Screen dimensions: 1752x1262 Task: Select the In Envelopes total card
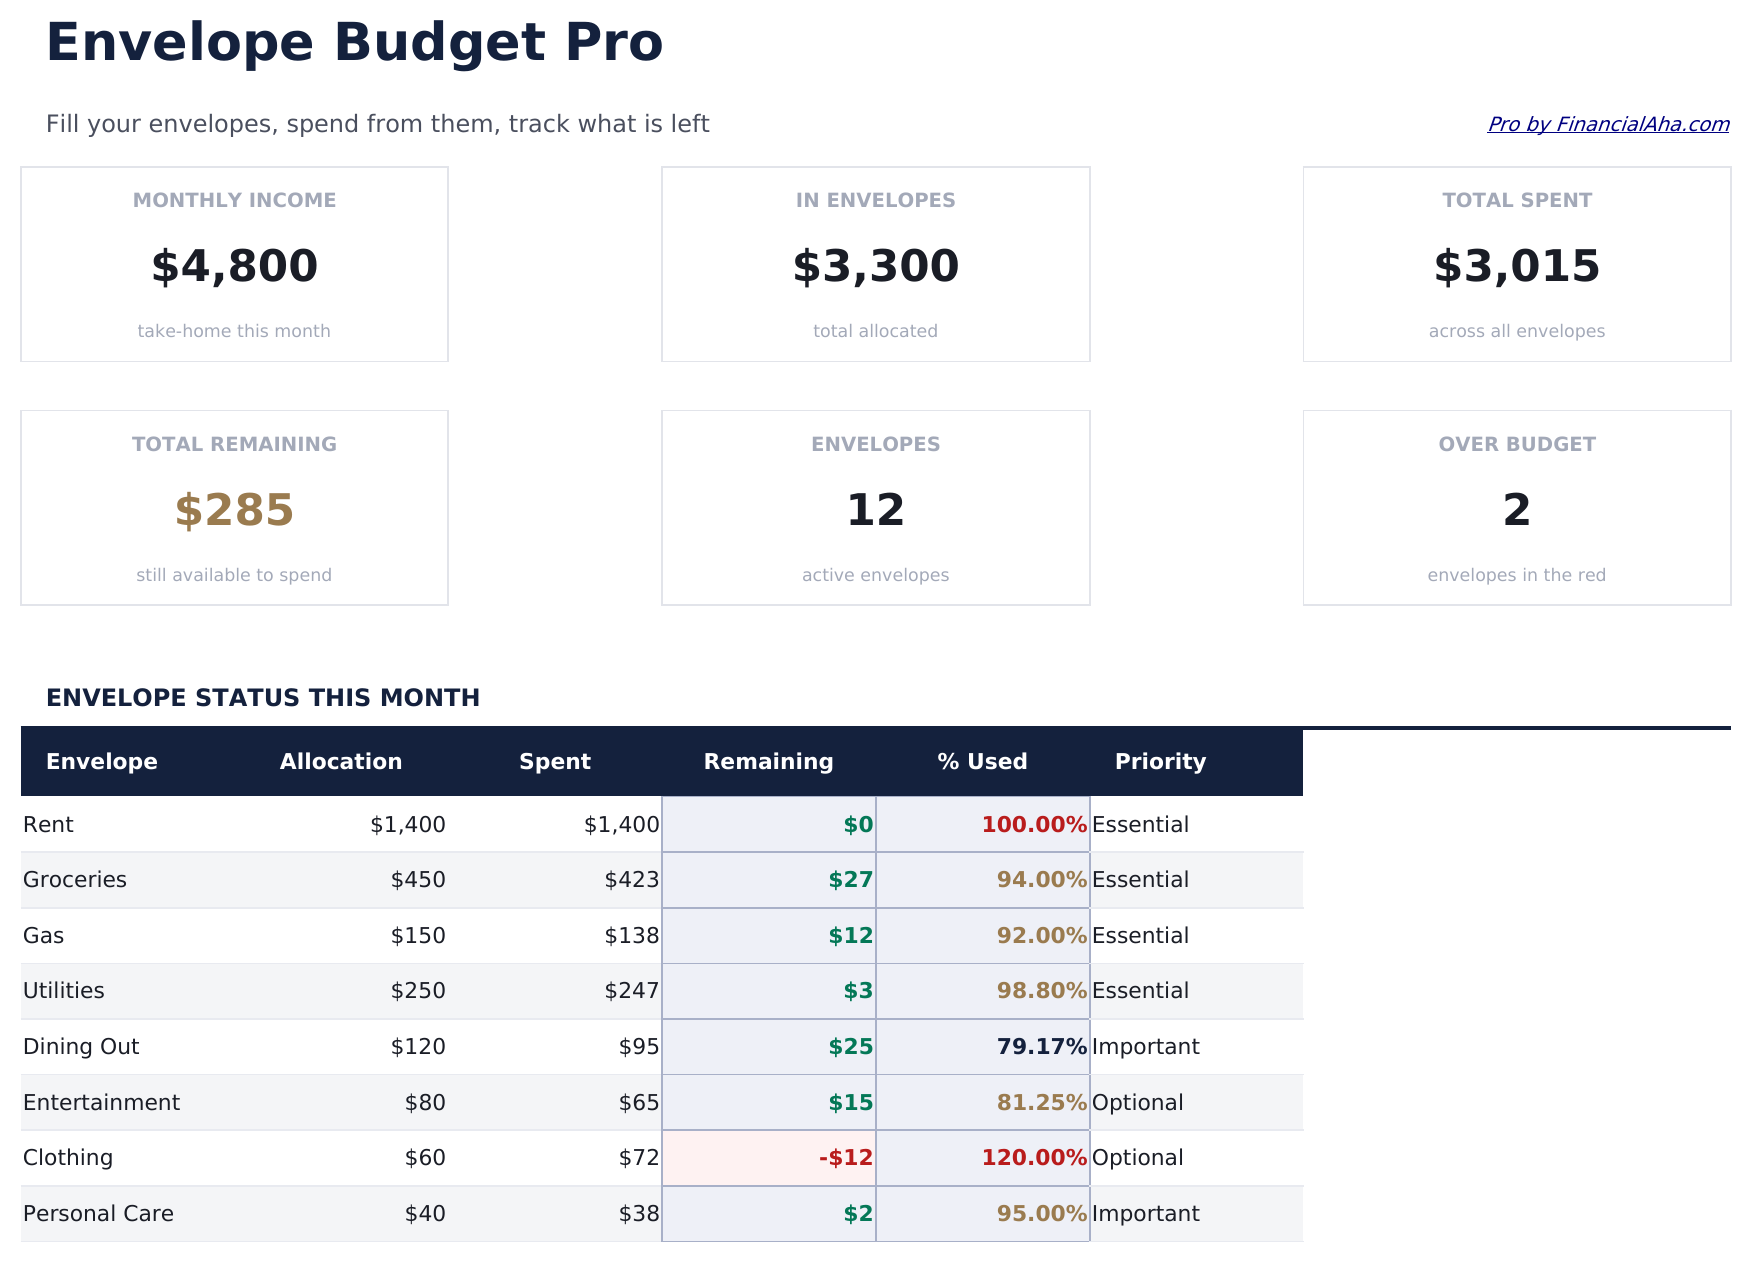875,264
